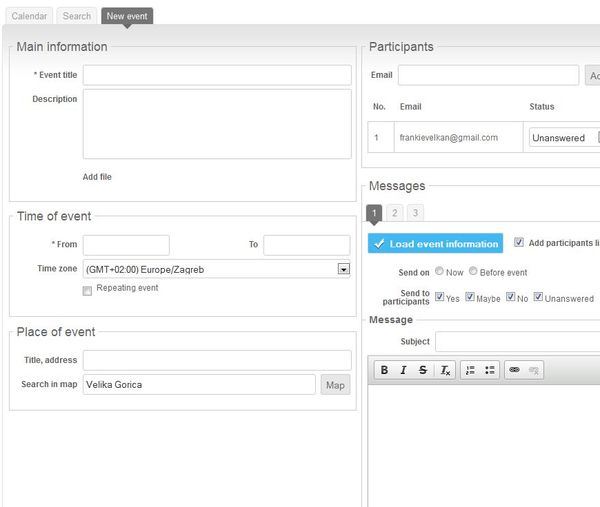Click the Add file link
This screenshot has height=507, width=600.
point(97,177)
